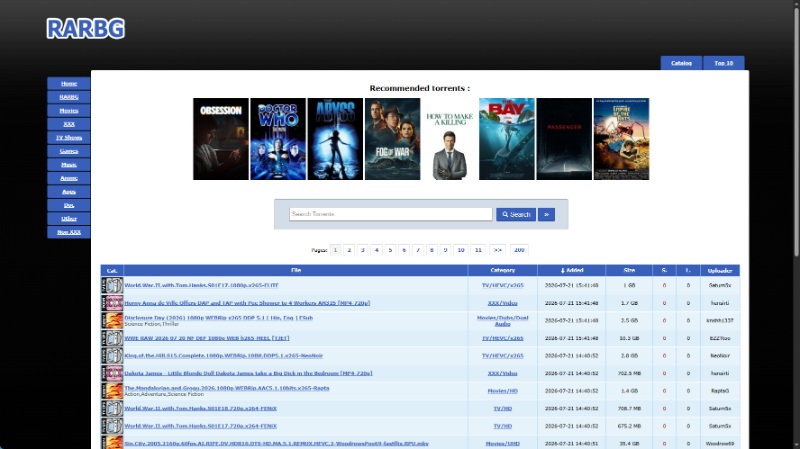This screenshot has height=449, width=800.
Task: Focus the Search Torrents input field
Action: pos(391,214)
